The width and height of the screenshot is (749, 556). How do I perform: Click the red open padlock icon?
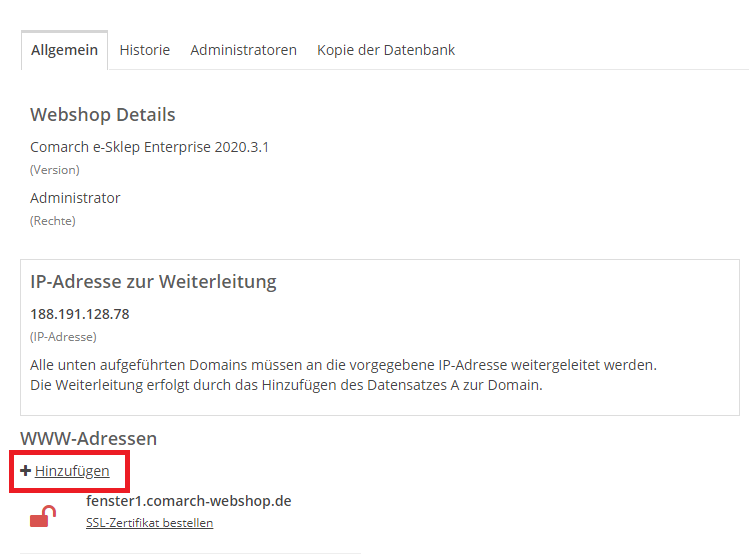(x=43, y=516)
